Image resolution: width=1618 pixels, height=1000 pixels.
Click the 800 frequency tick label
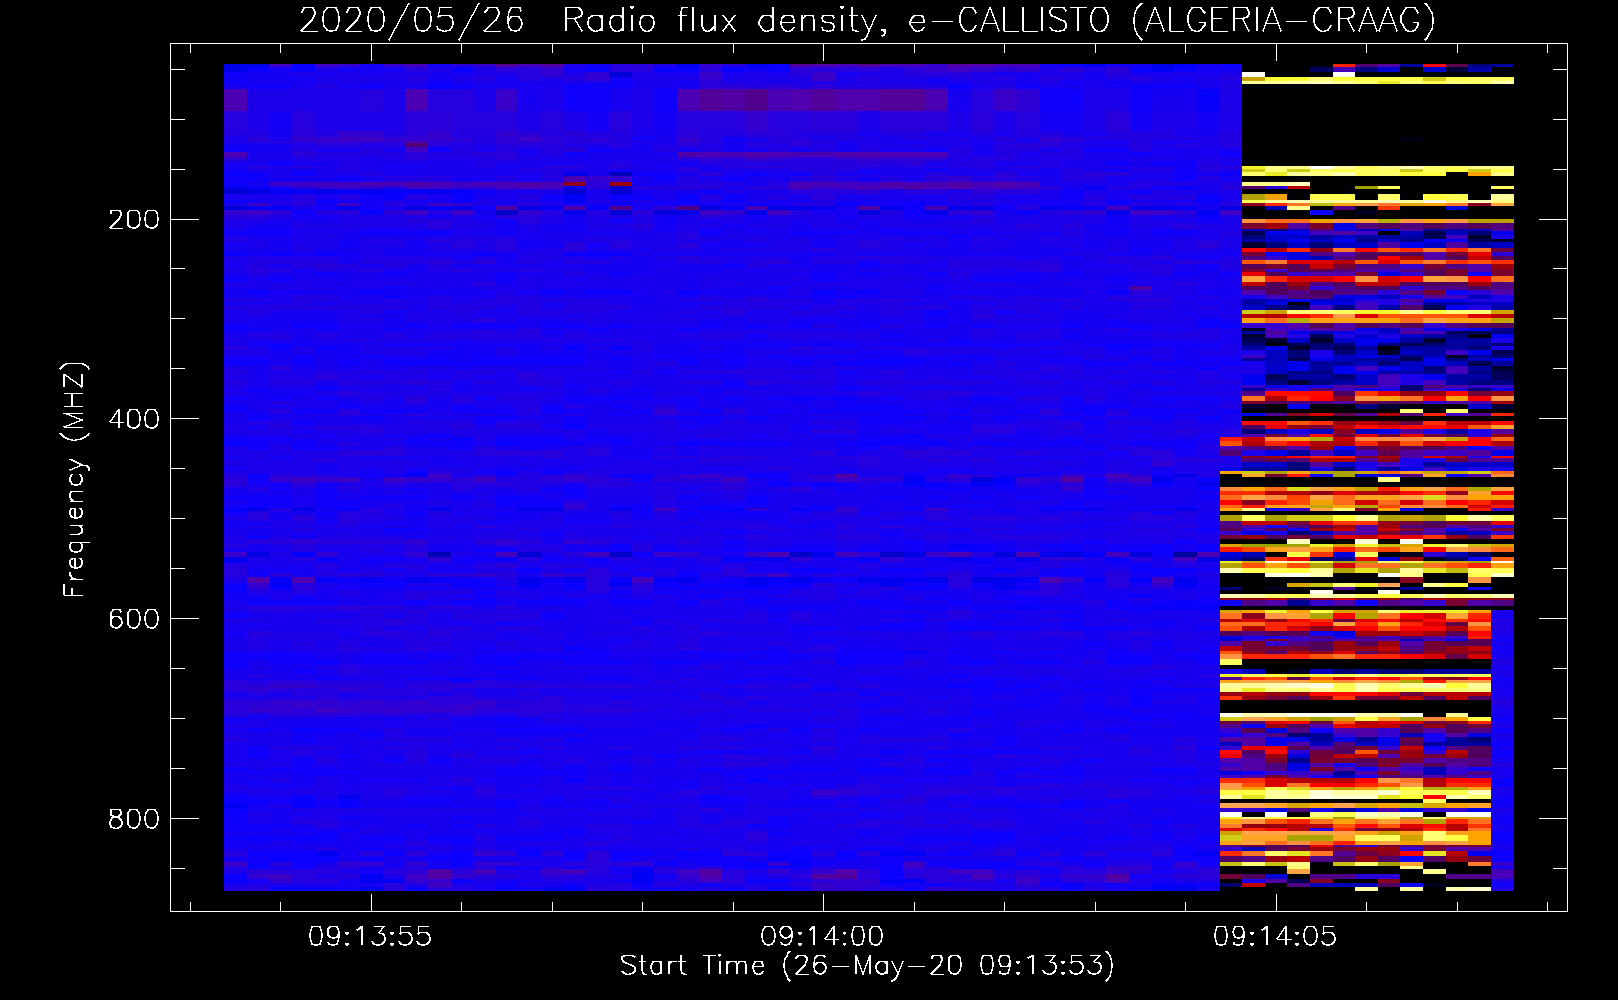click(x=134, y=819)
